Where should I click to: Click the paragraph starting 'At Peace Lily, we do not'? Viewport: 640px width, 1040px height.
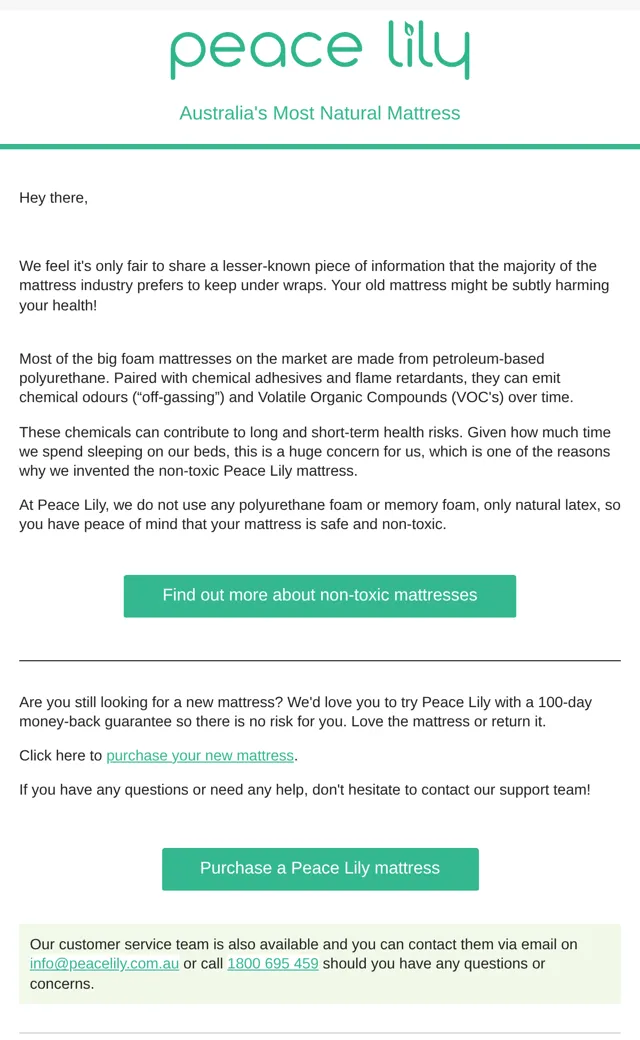(x=320, y=515)
